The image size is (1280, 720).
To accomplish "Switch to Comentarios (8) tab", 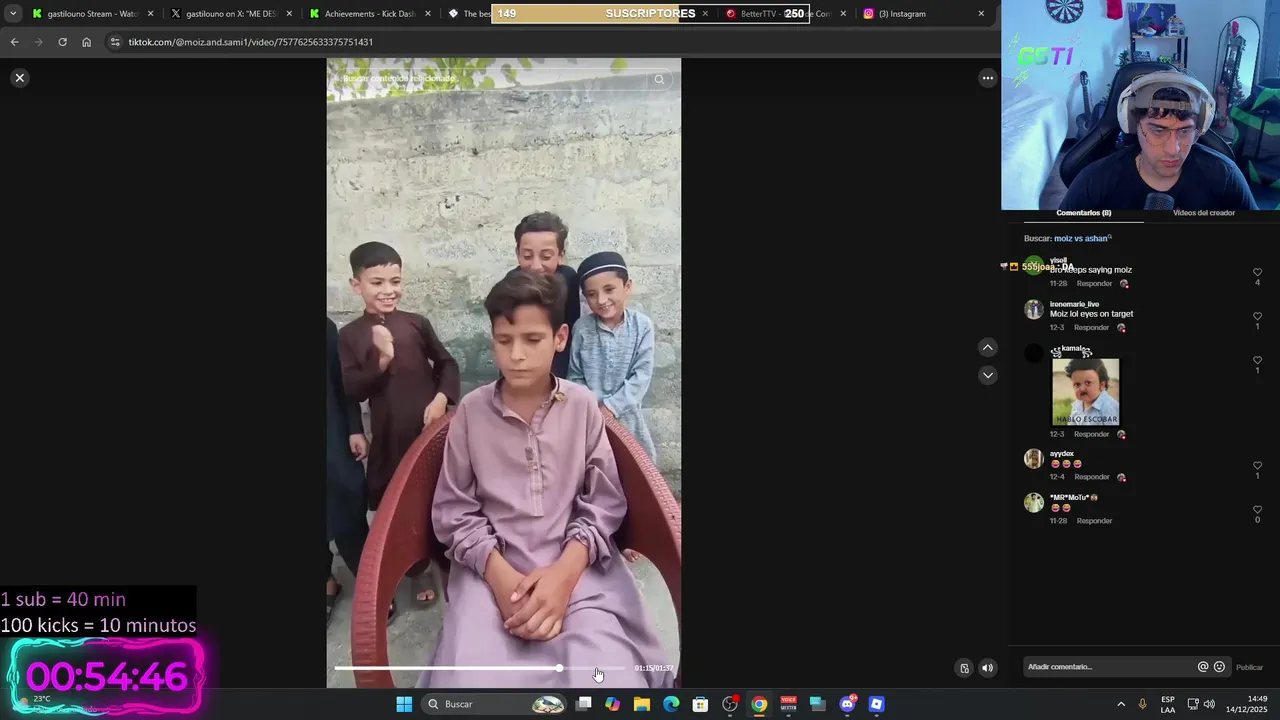I will coord(1083,213).
